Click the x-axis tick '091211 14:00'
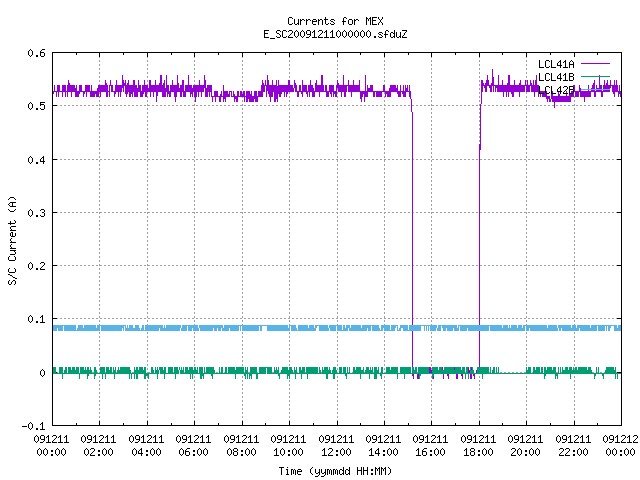This screenshot has height=480, width=640. tap(383, 446)
